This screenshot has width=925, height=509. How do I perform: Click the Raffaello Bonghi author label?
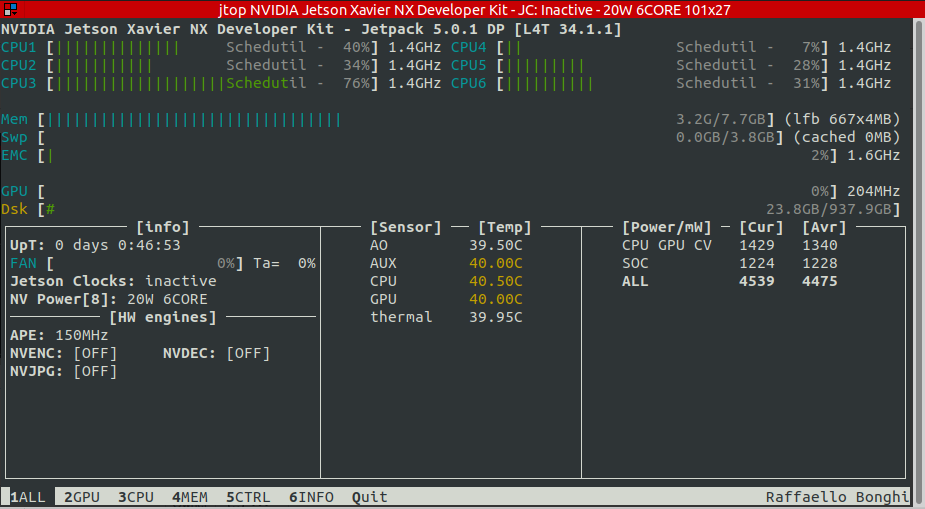click(838, 497)
